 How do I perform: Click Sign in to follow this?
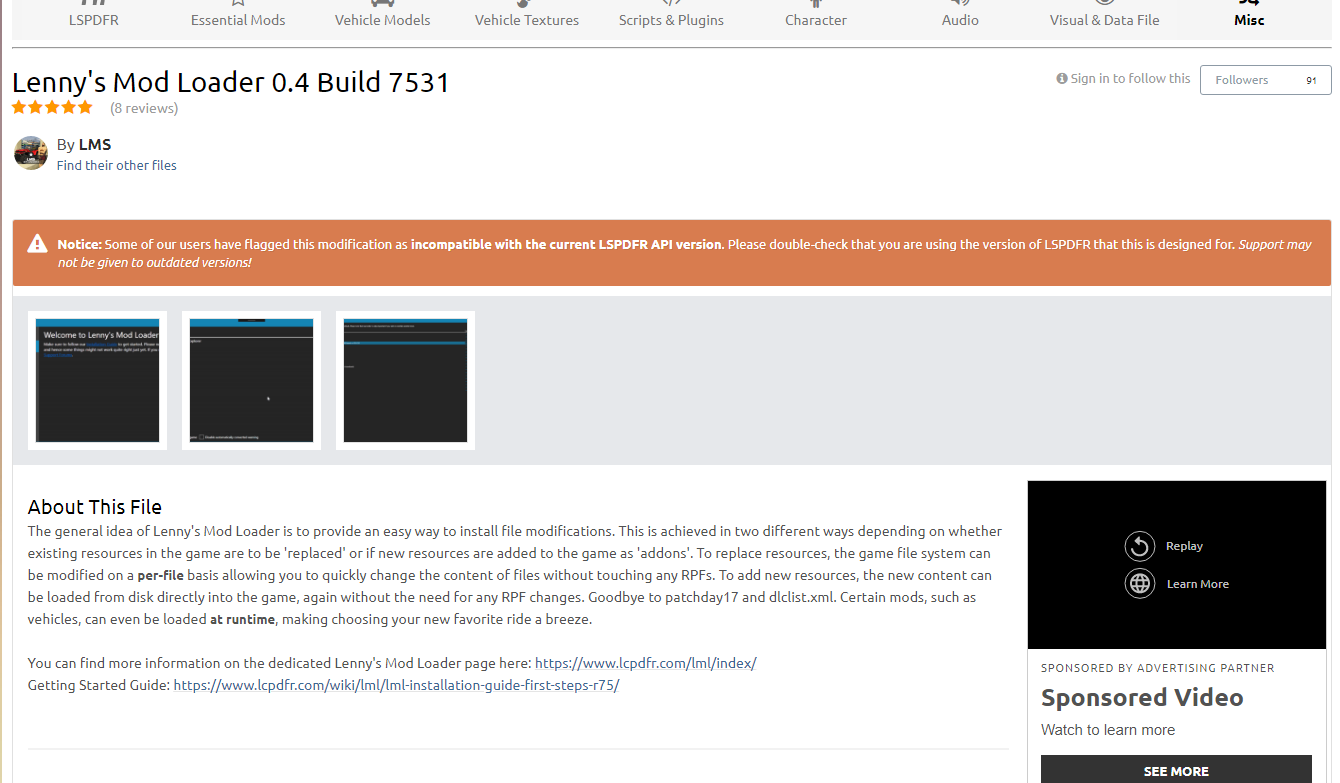(x=1123, y=79)
